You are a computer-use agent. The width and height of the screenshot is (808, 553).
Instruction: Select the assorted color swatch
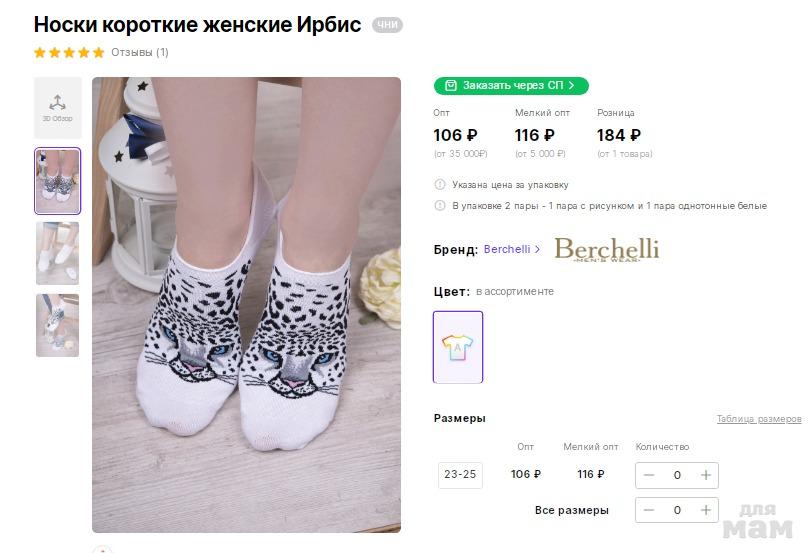[x=458, y=347]
